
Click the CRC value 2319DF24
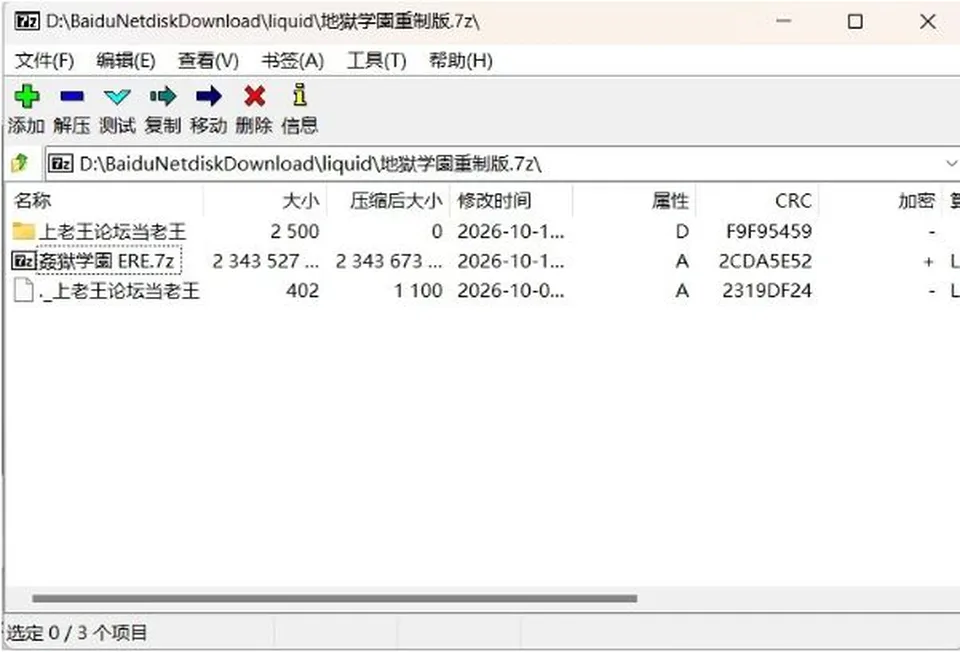coord(767,291)
